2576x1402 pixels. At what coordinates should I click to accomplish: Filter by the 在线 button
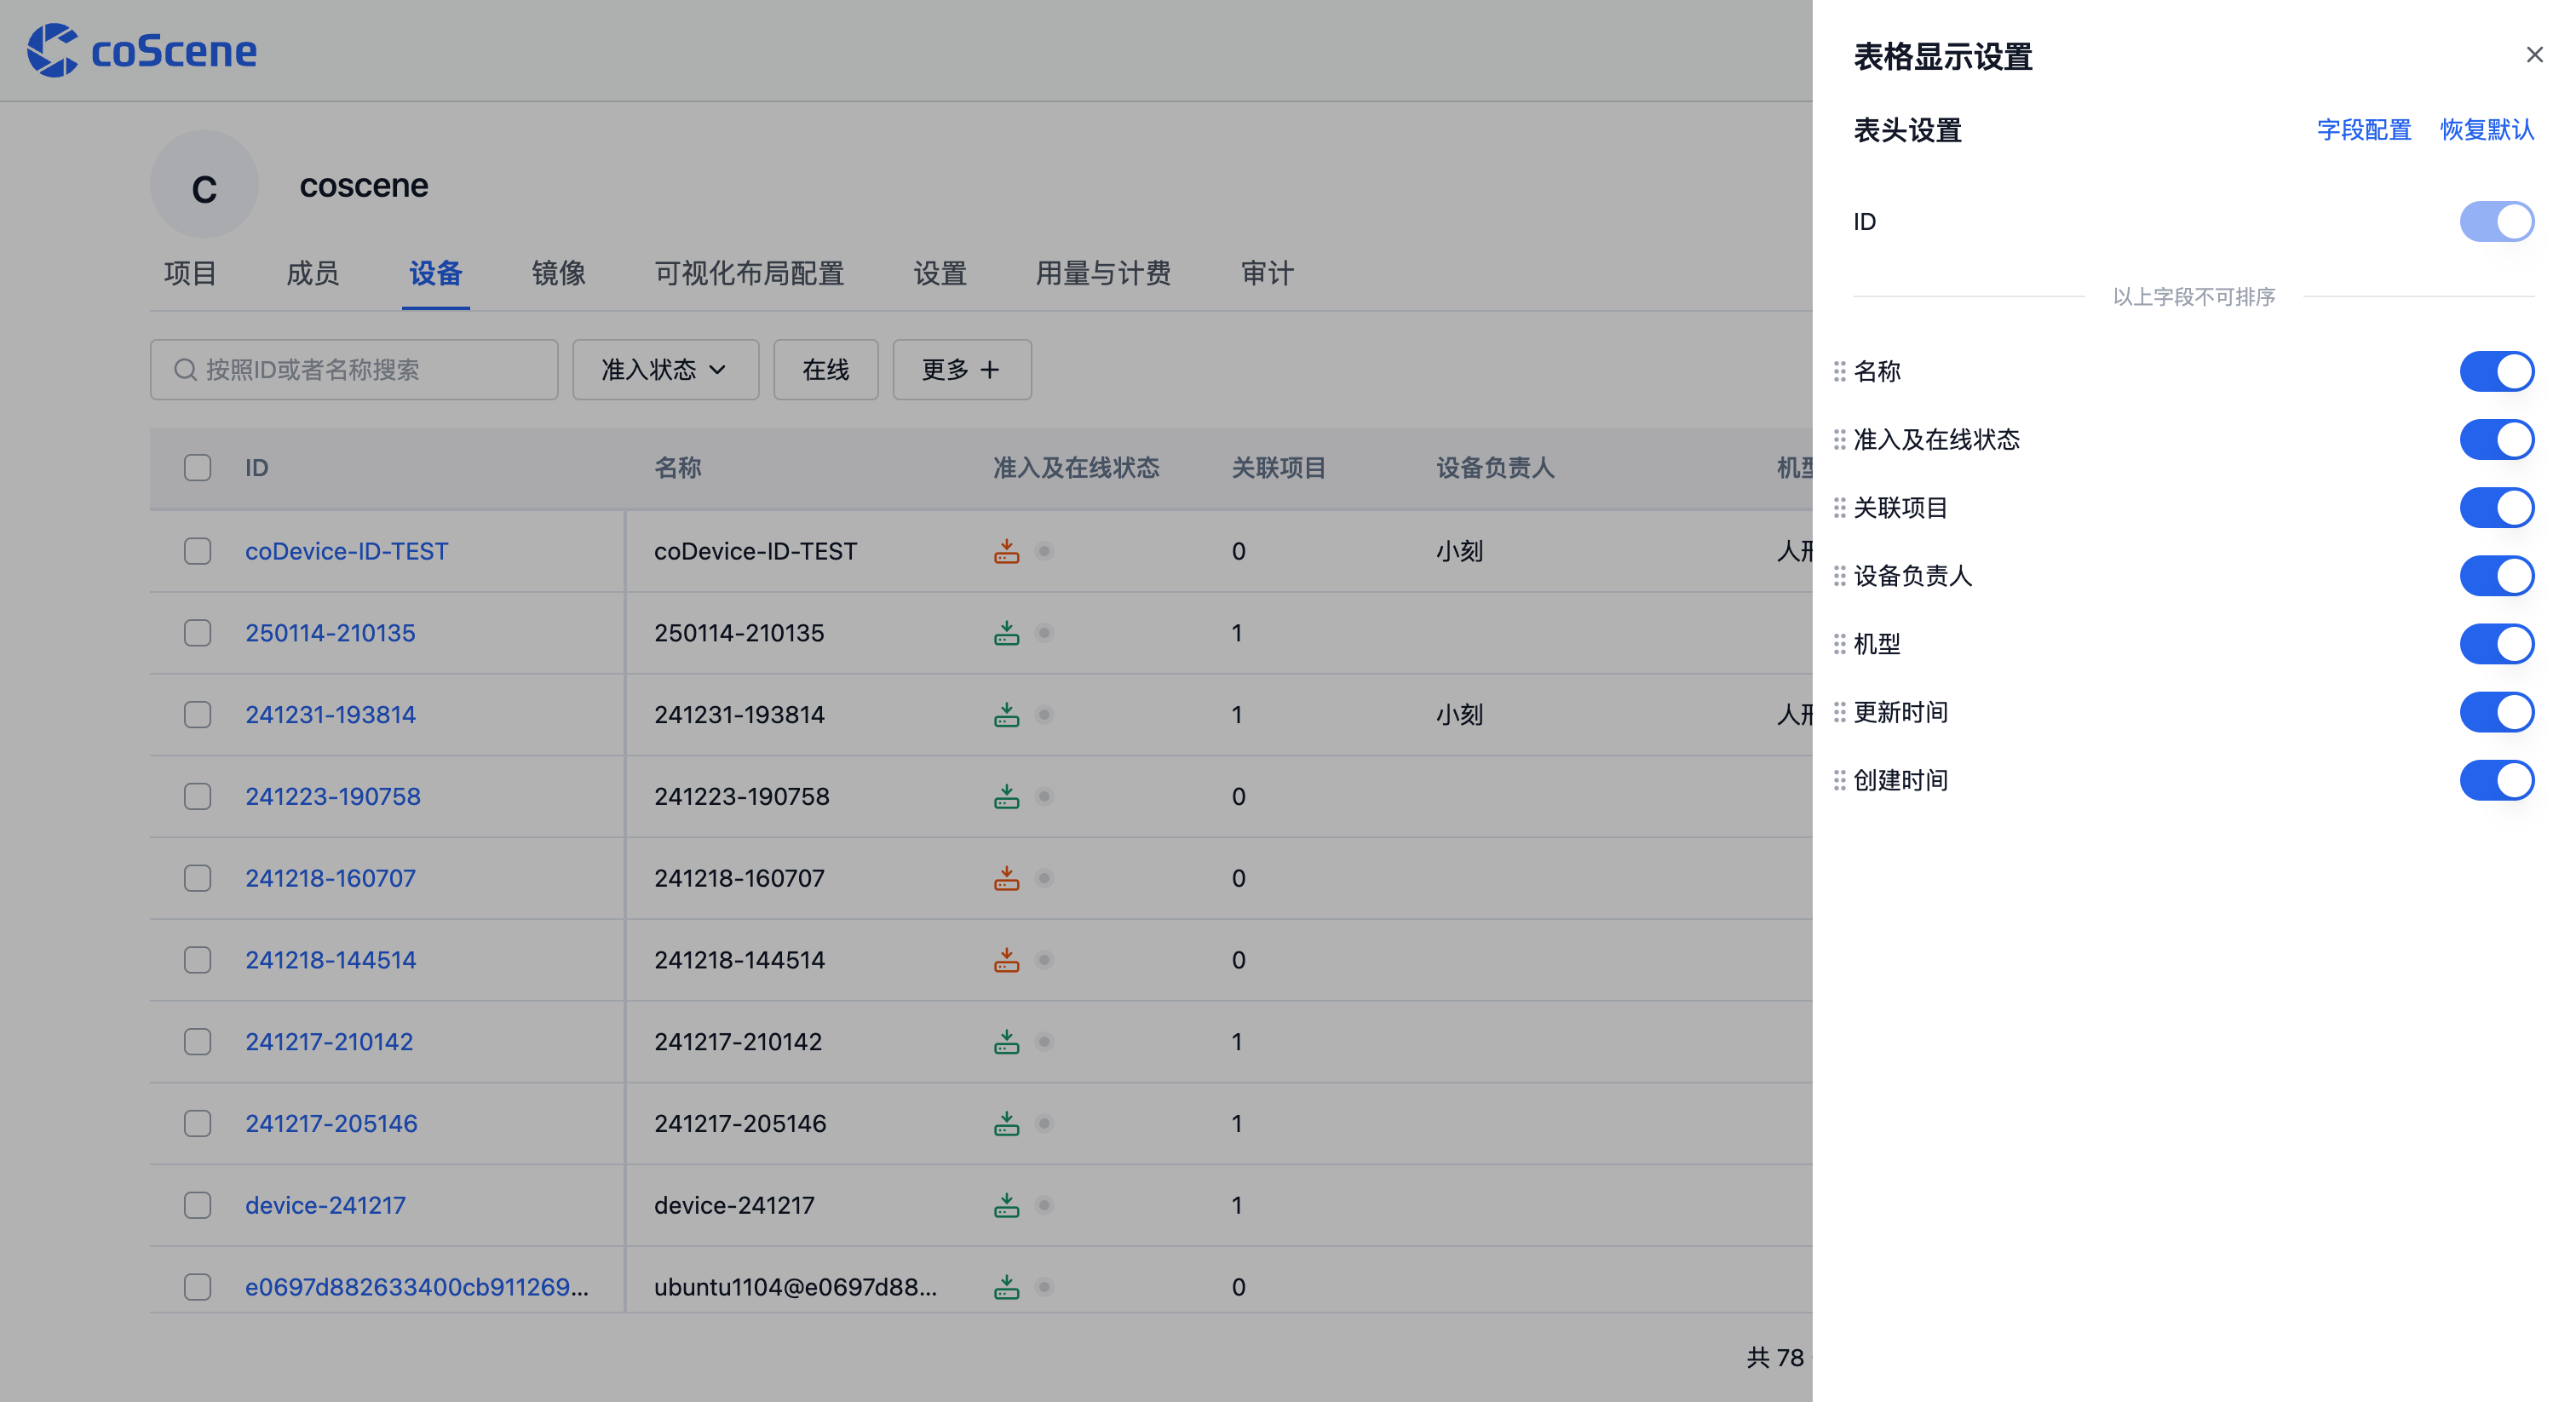pyautogui.click(x=825, y=370)
